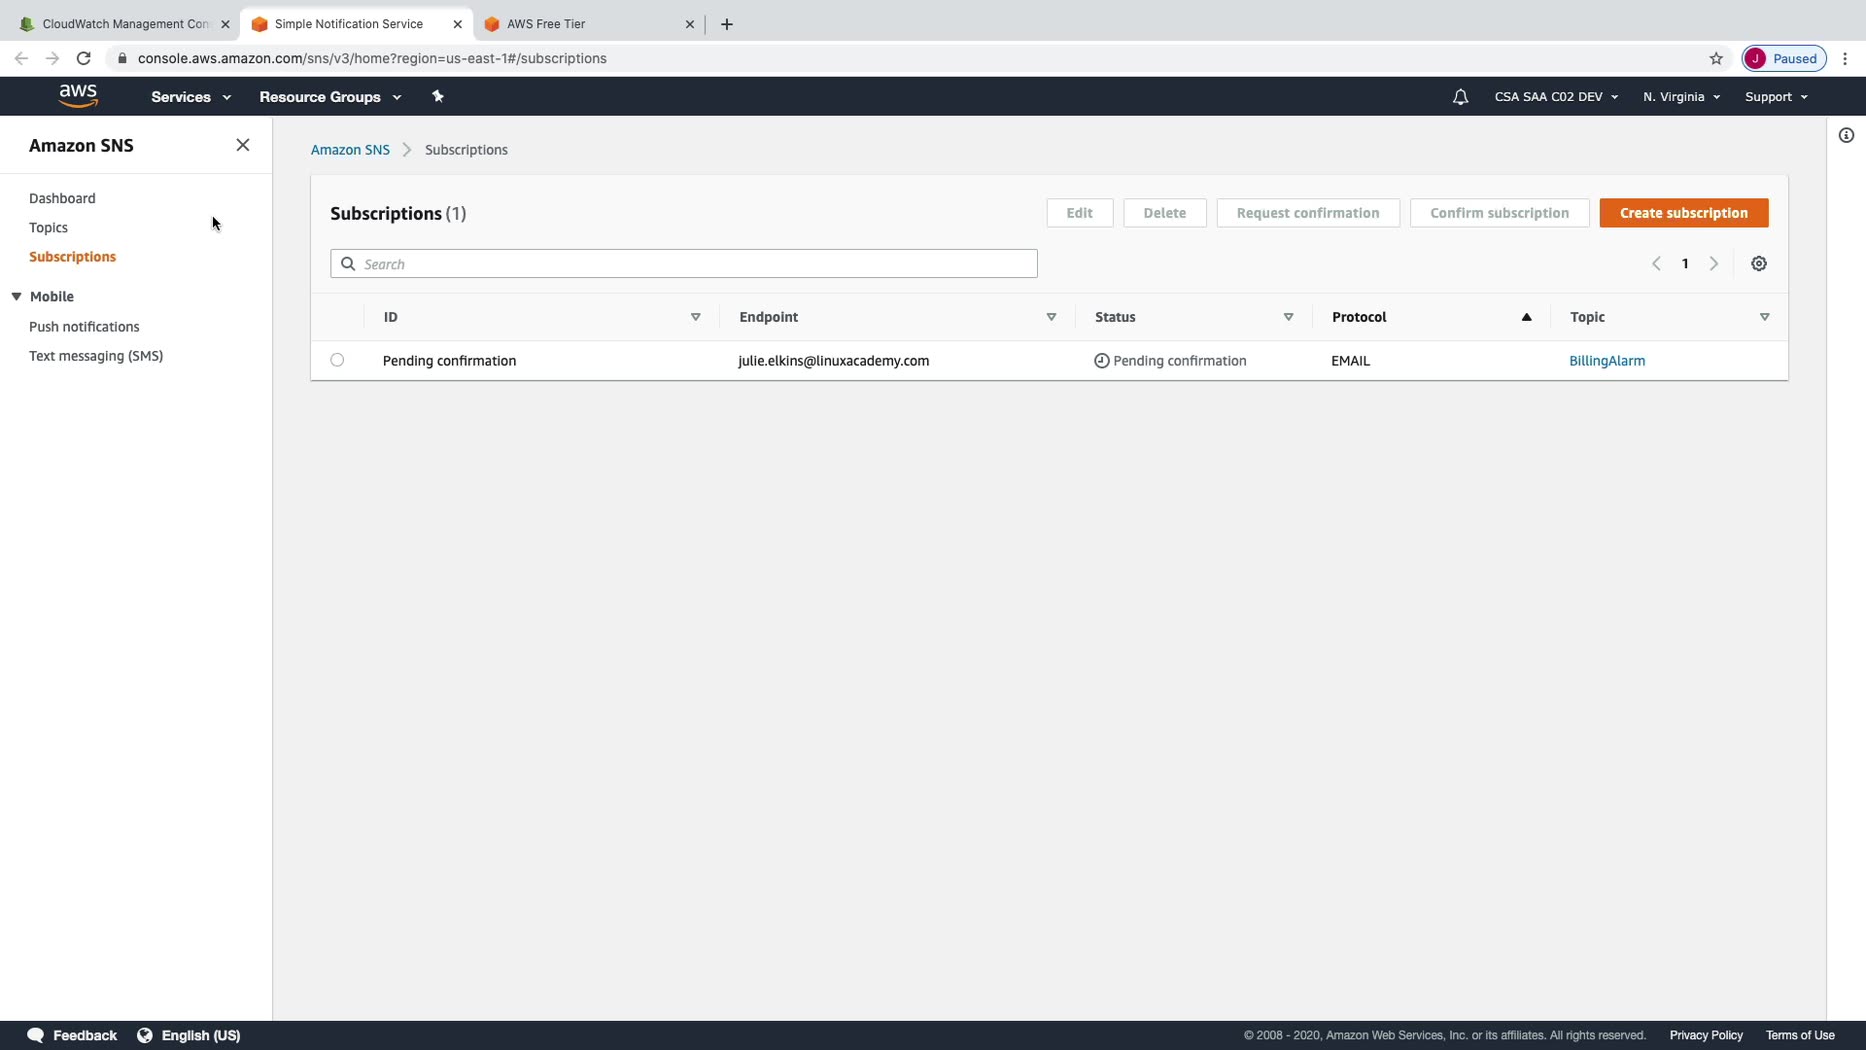Click the language globe icon
Viewport: 1866px width, 1050px height.
(x=145, y=1035)
